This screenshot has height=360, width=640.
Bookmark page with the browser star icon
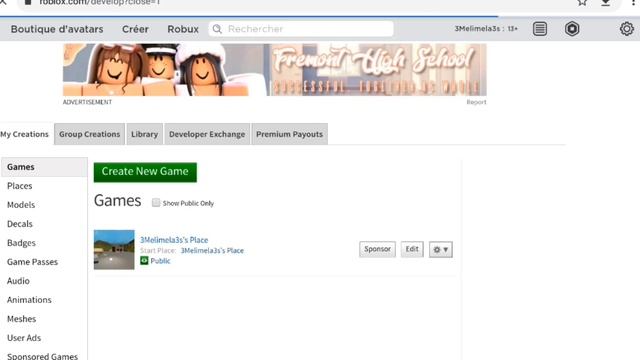pos(582,2)
